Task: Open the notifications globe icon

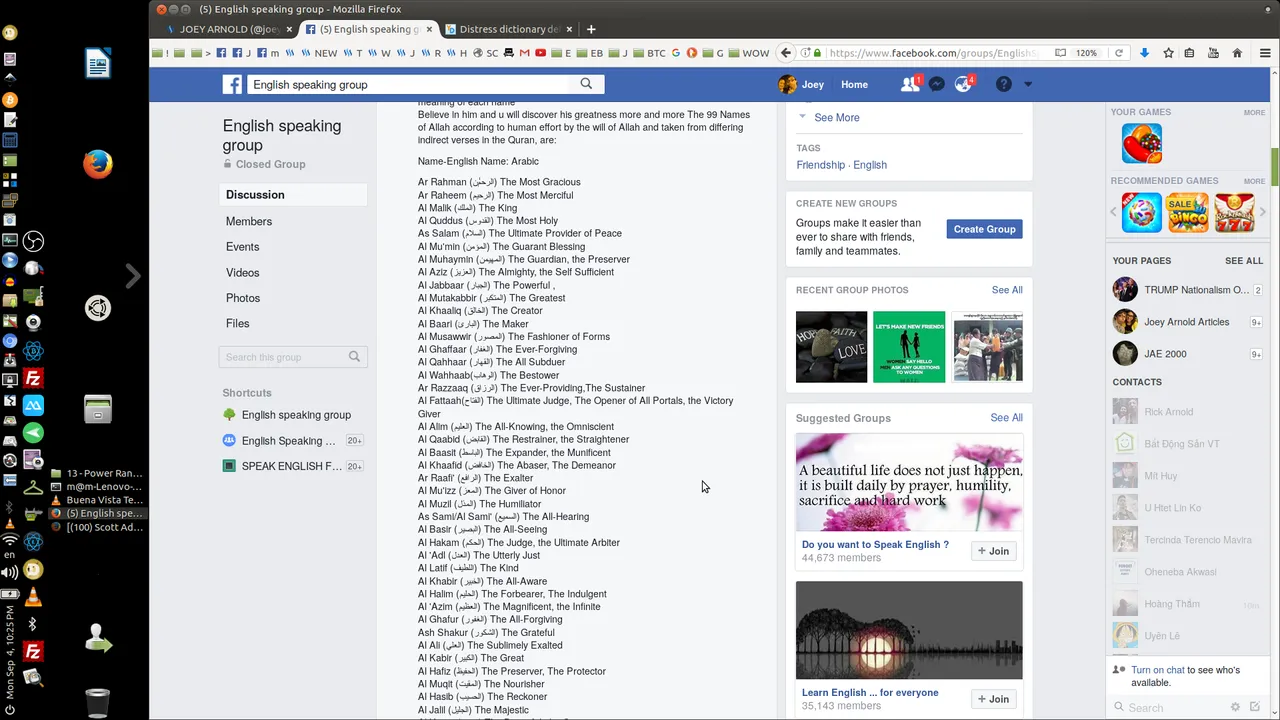Action: pyautogui.click(x=963, y=85)
